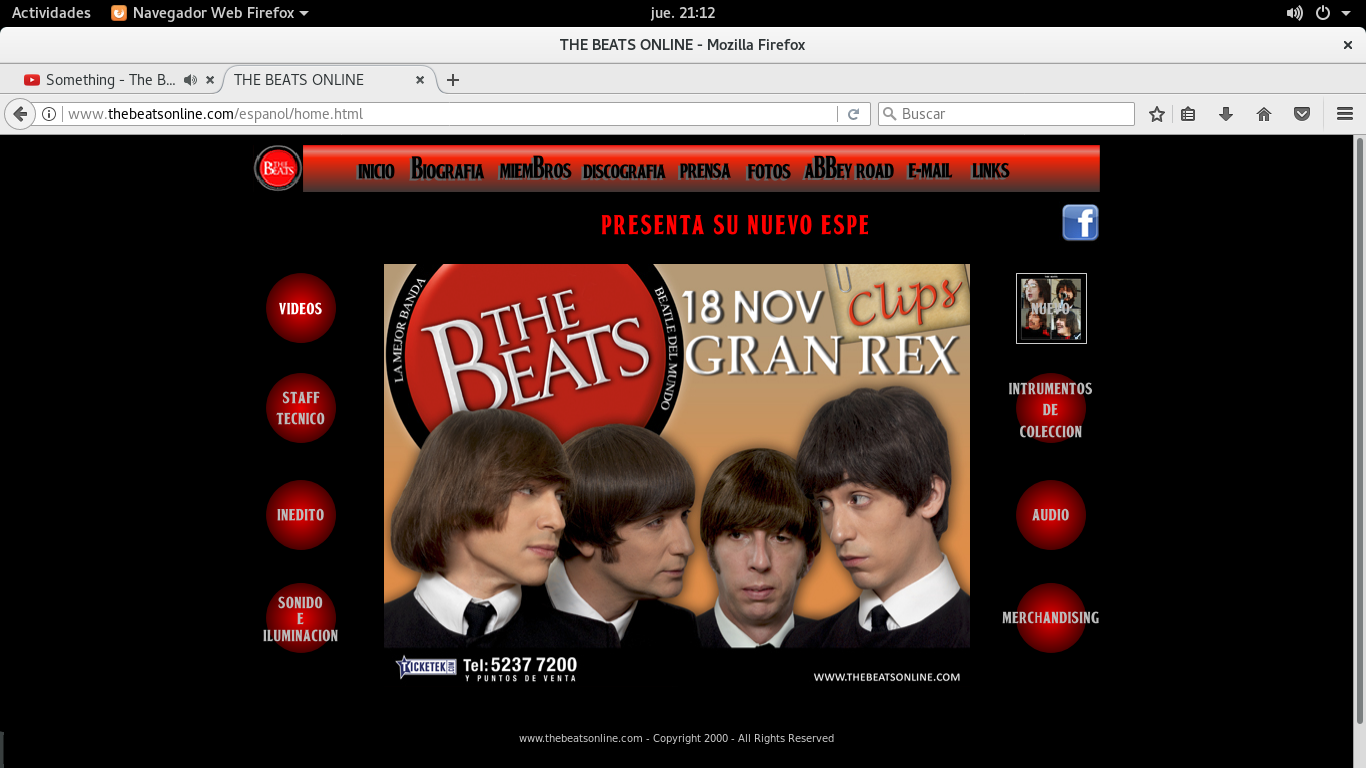Image resolution: width=1366 pixels, height=768 pixels.
Task: Expand the system status dropdown arrow
Action: point(1346,13)
